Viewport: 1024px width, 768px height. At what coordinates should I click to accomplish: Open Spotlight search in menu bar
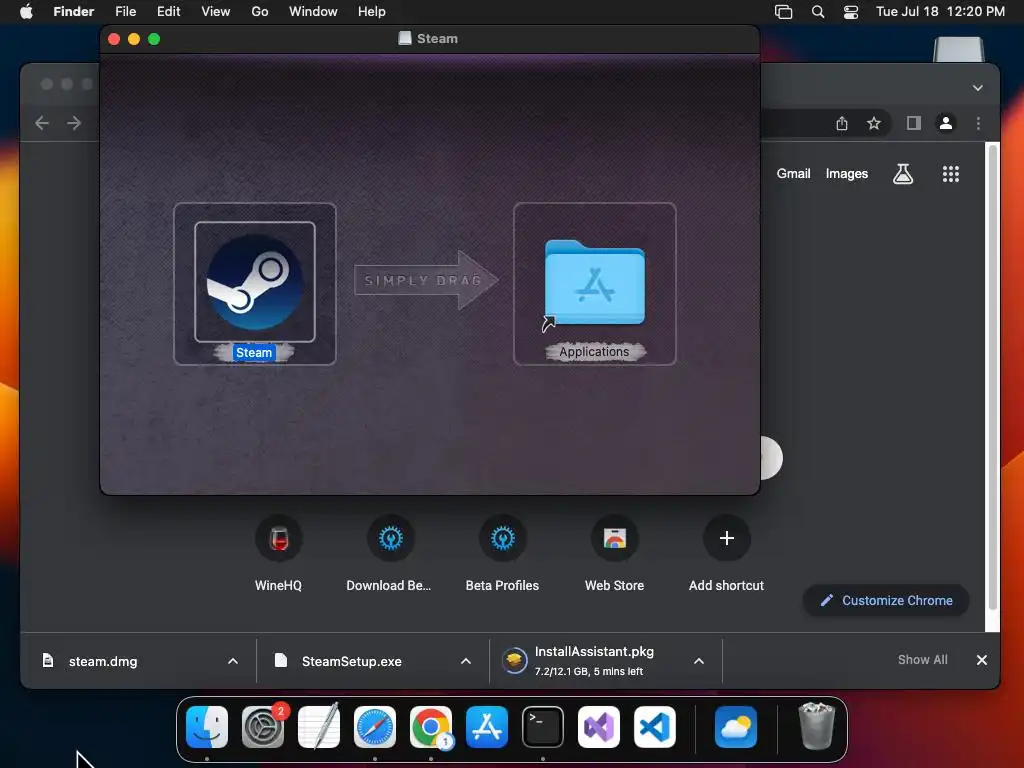click(818, 12)
